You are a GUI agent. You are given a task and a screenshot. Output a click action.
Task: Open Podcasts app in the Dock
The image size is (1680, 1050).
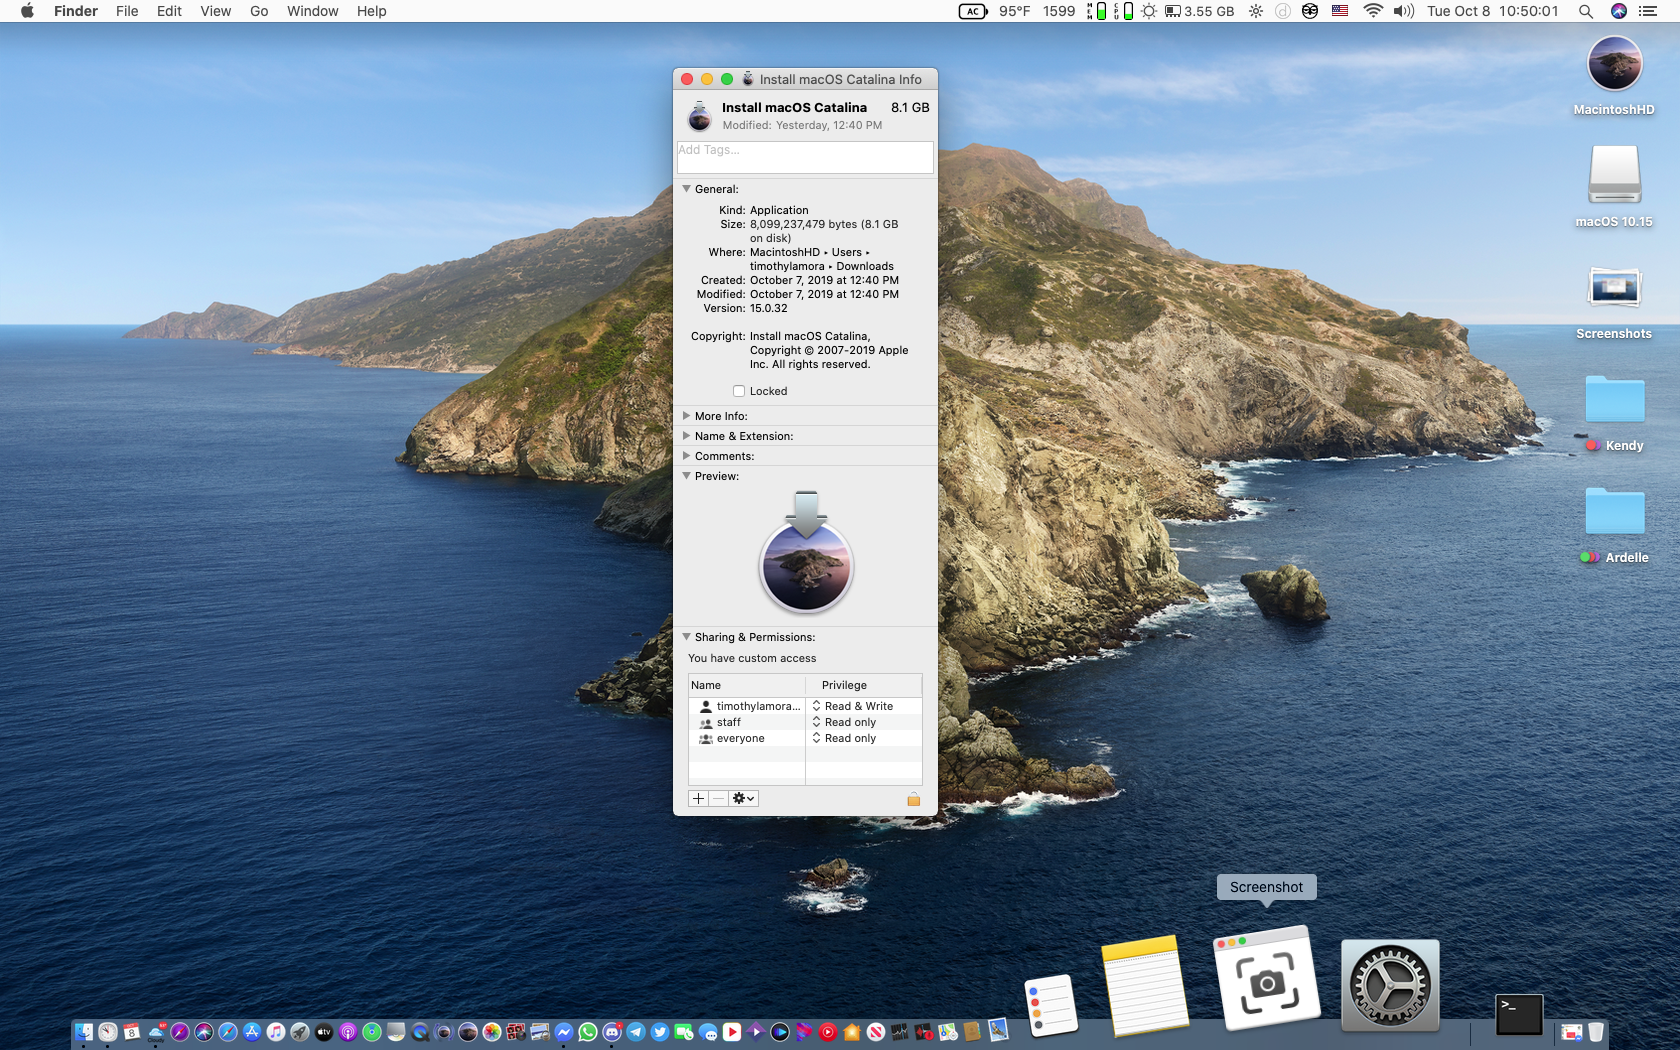(348, 1032)
